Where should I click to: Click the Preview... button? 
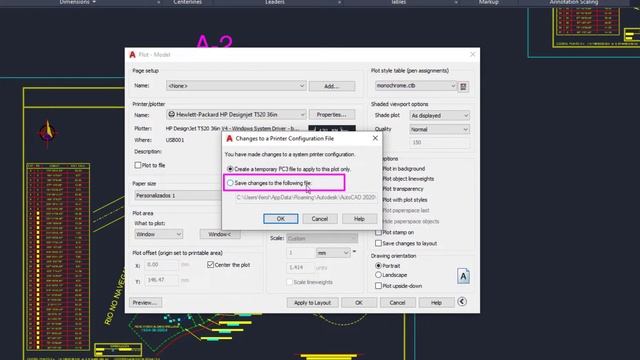tap(145, 302)
